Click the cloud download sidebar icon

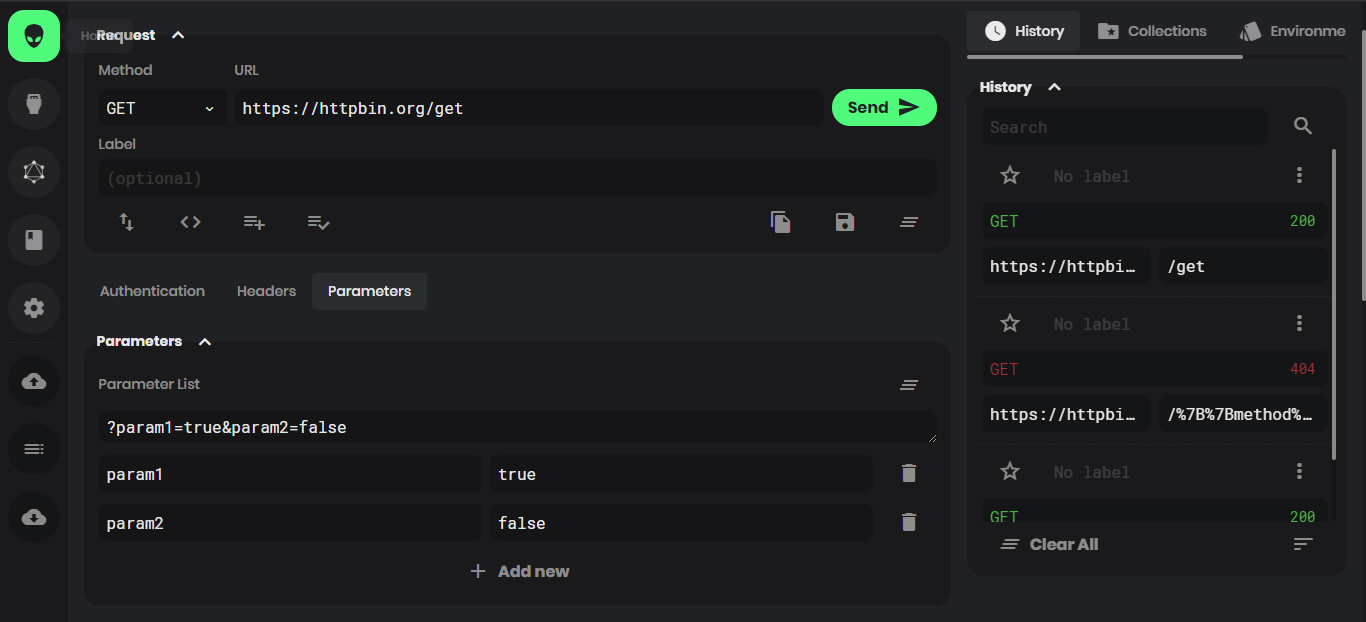point(33,517)
